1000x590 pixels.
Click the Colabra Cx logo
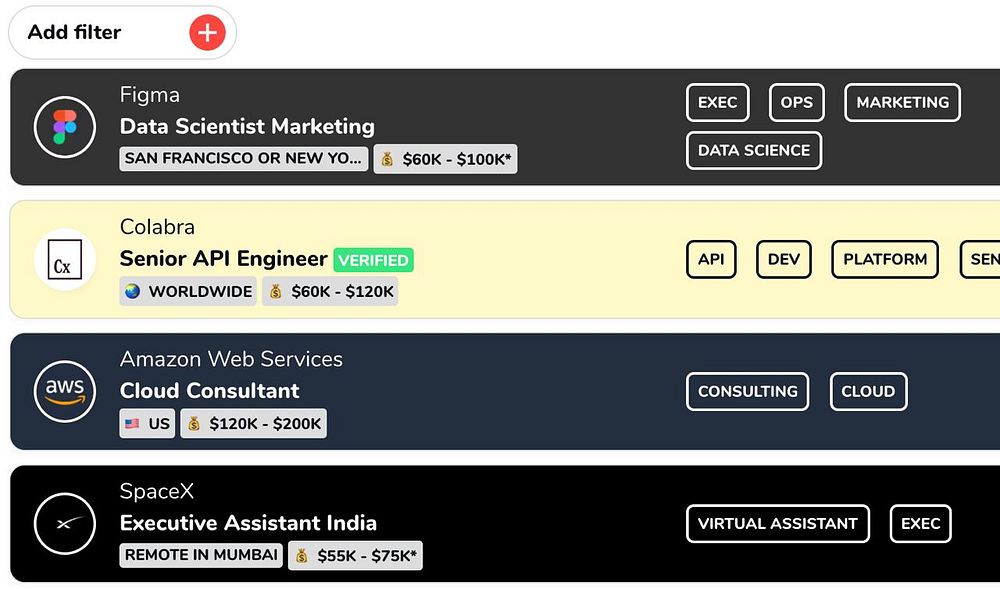[65, 260]
